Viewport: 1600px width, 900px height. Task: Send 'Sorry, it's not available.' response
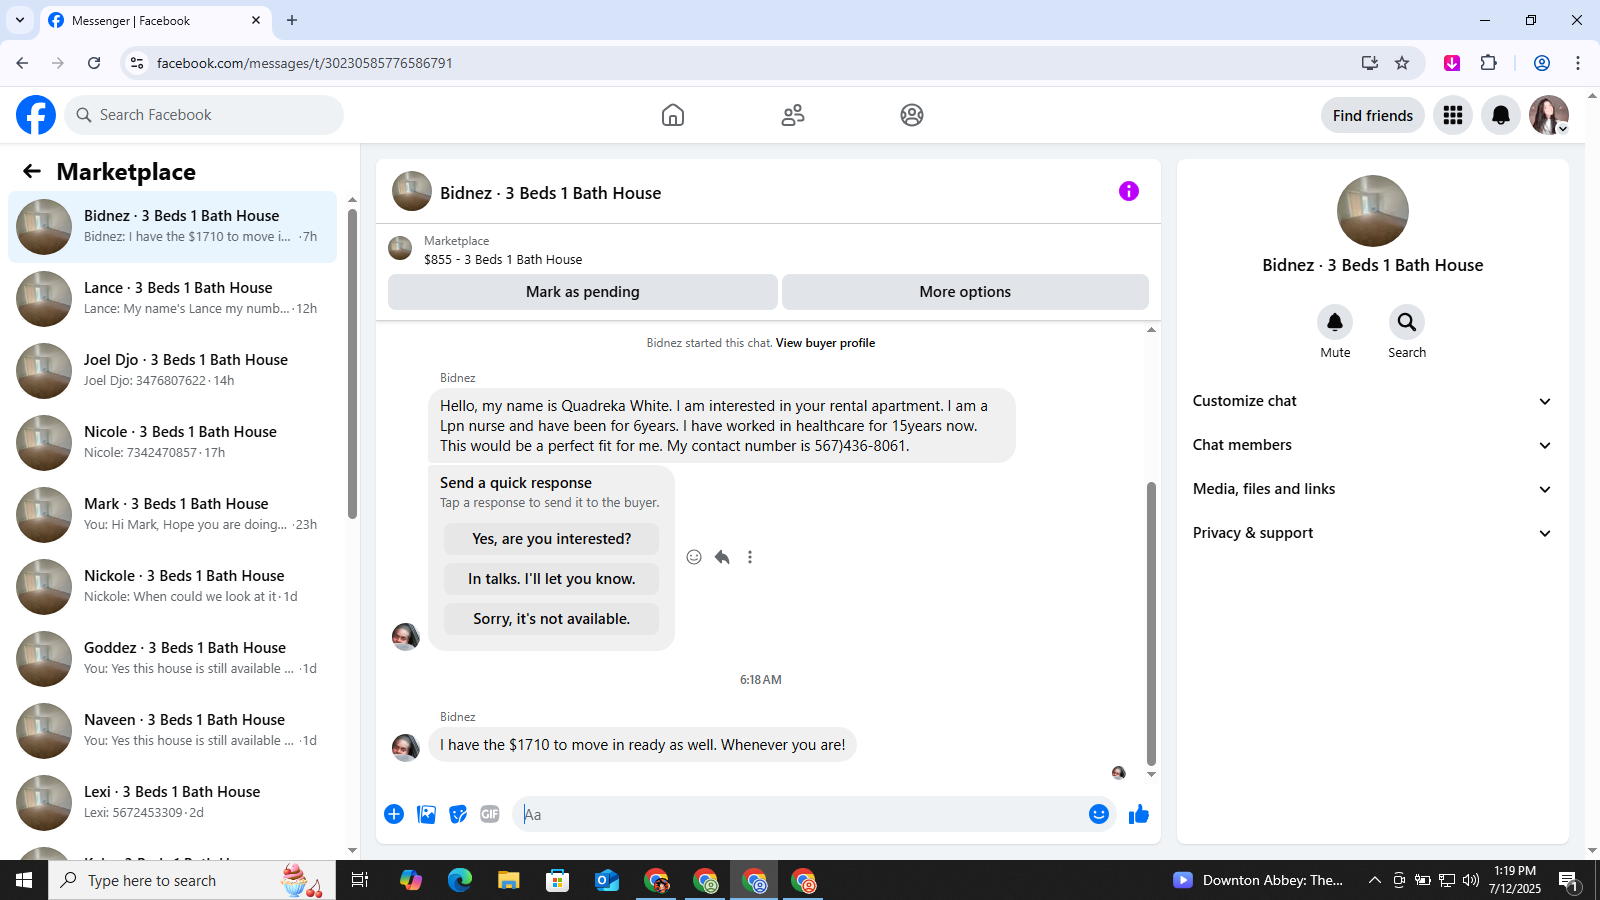(552, 619)
